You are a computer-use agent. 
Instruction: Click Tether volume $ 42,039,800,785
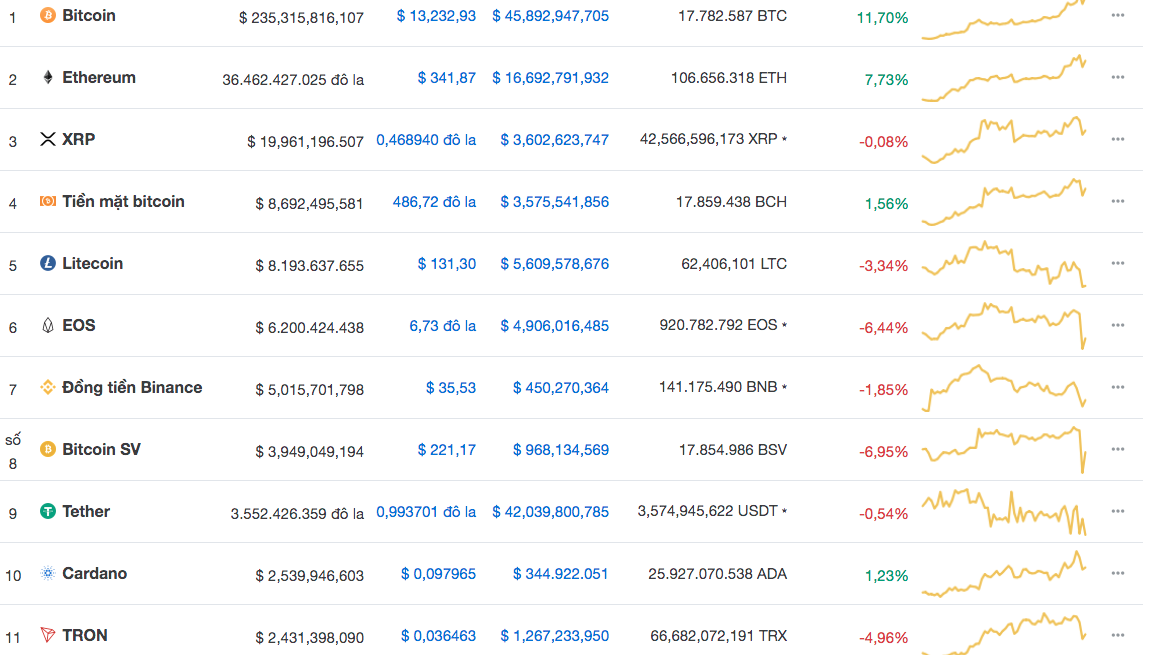tap(551, 511)
